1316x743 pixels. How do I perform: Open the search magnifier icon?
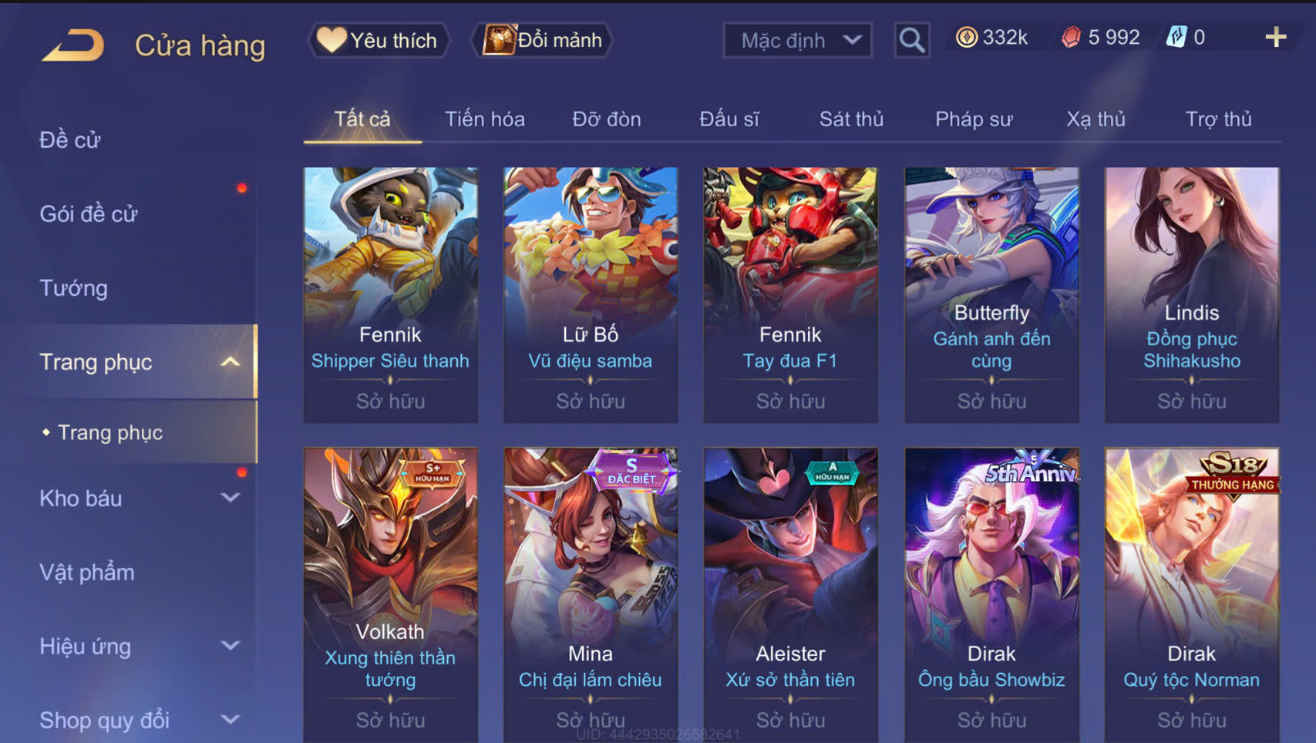click(x=911, y=40)
